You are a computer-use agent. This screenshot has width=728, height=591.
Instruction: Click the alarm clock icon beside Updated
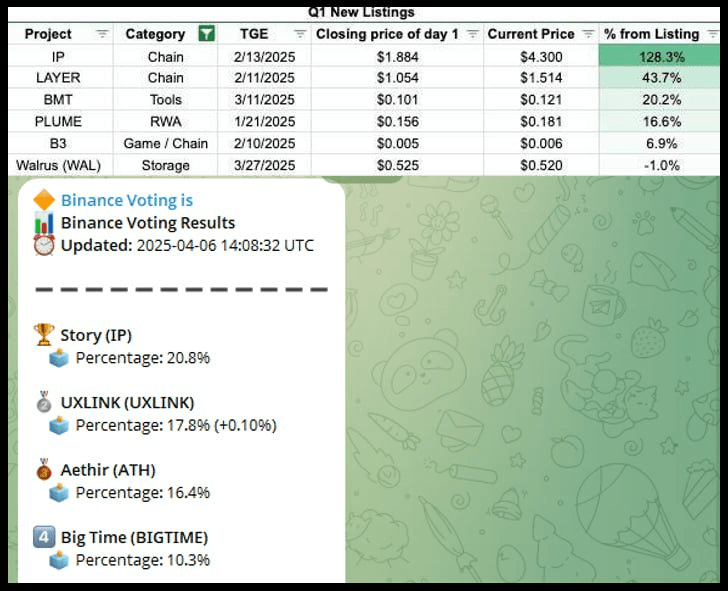tap(44, 245)
